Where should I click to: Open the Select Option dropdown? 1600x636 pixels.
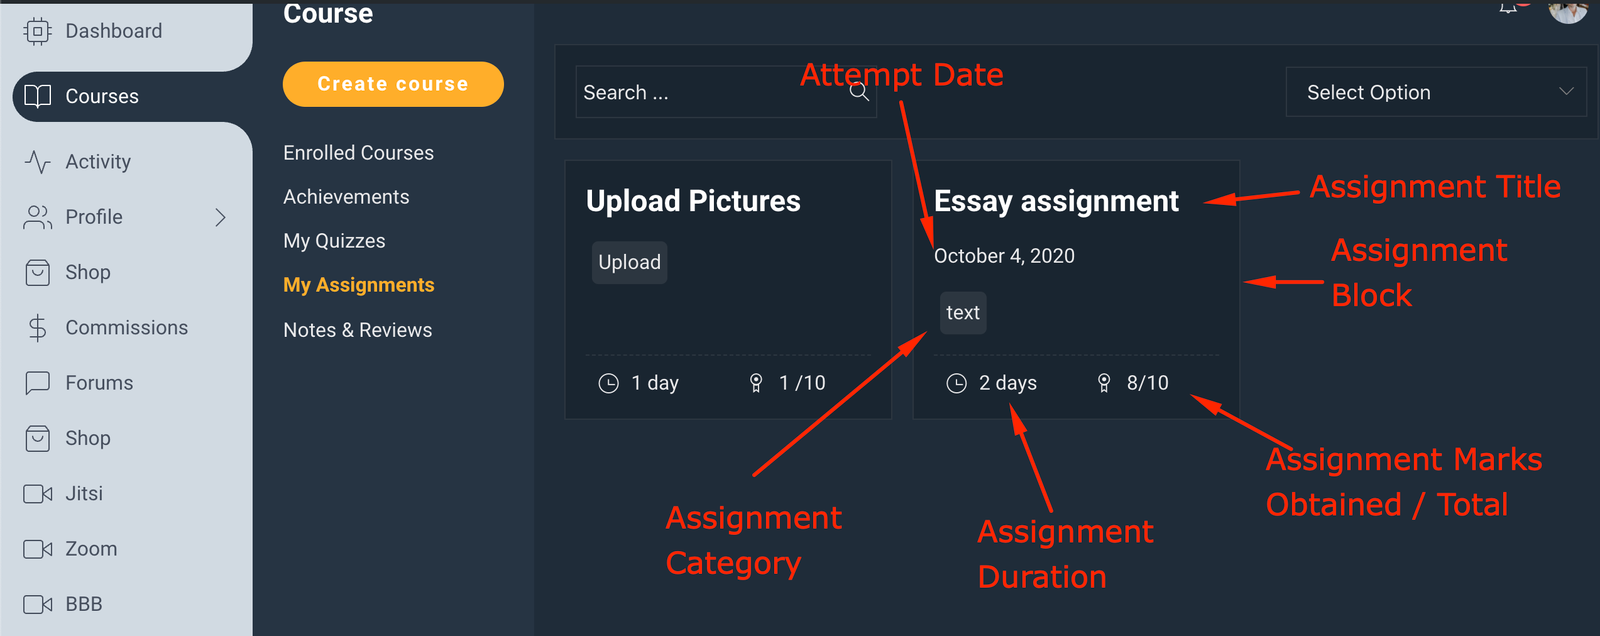(1435, 92)
